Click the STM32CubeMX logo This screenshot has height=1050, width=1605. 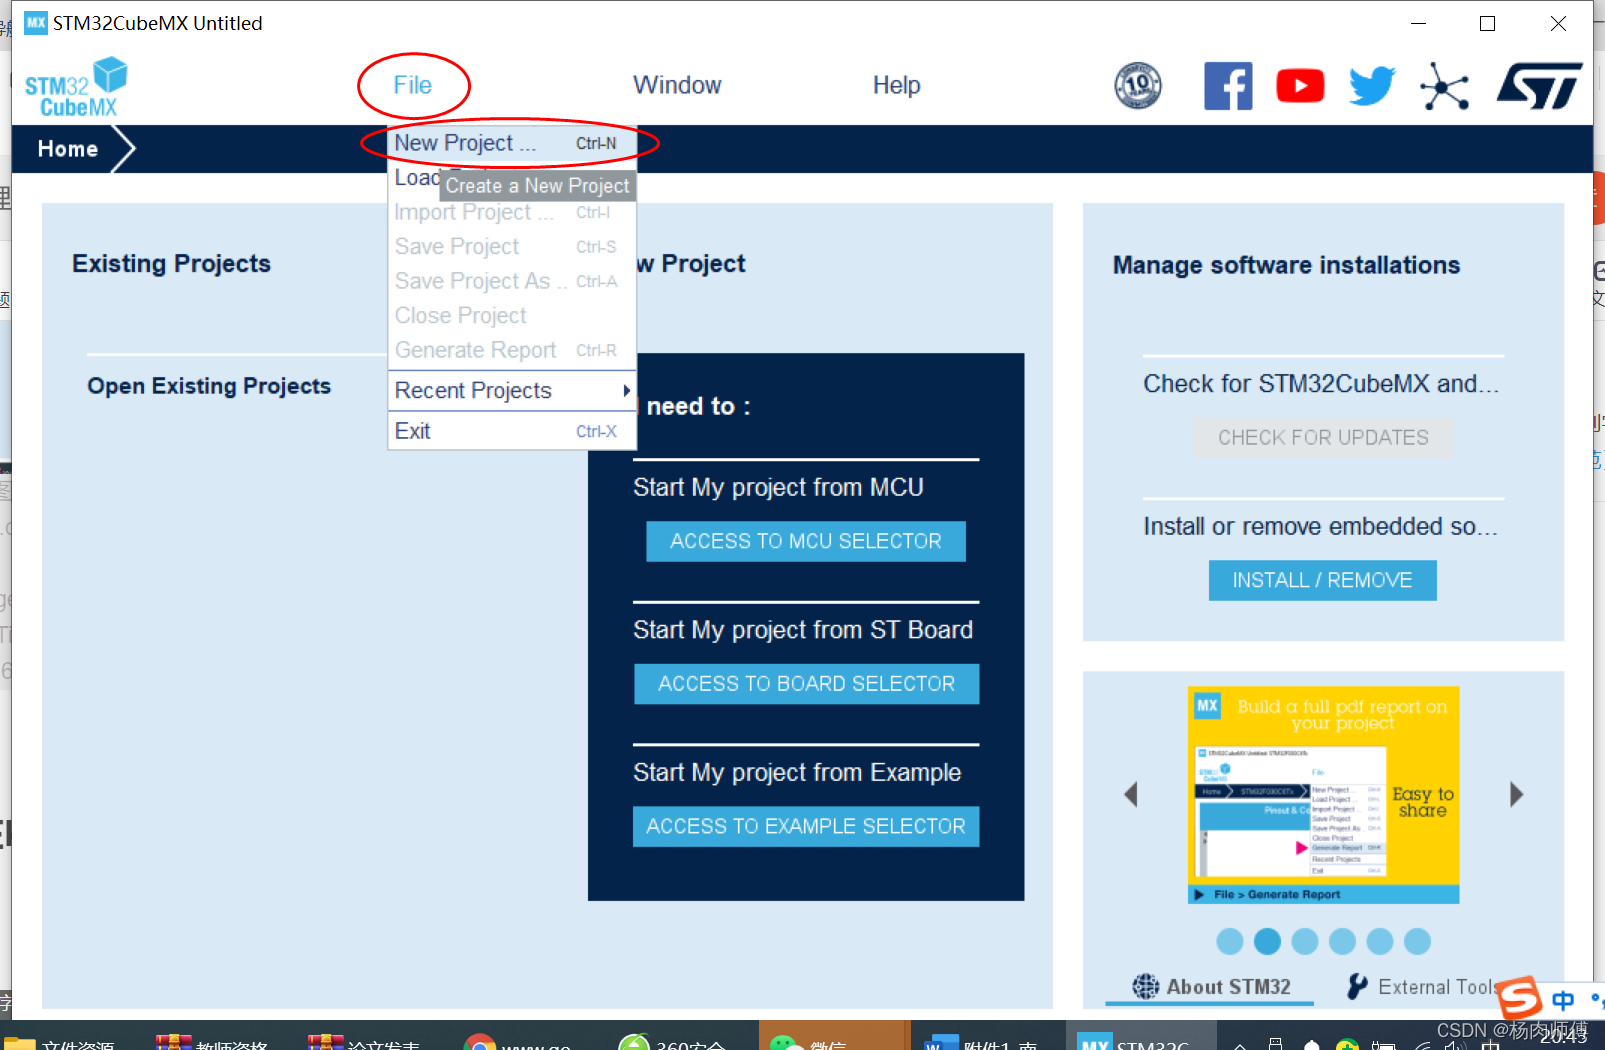[x=76, y=88]
